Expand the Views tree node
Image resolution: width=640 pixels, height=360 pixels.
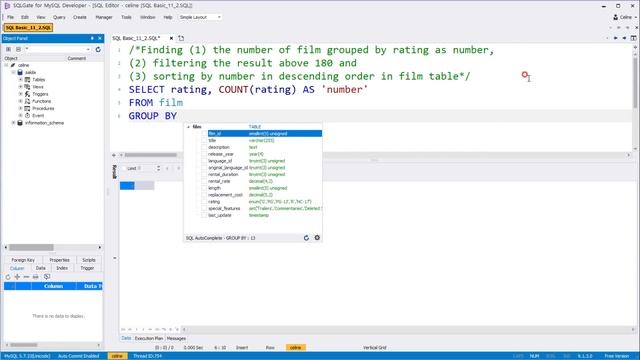(x=20, y=87)
